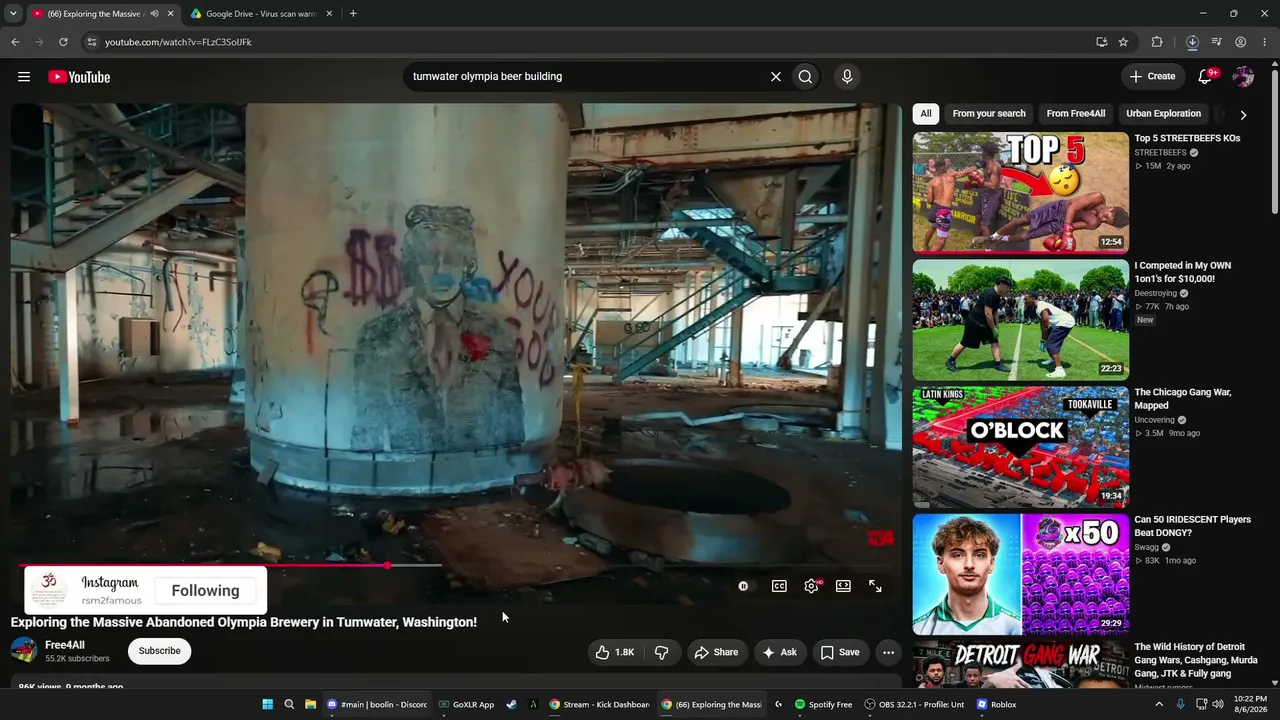The image size is (1280, 720).
Task: Click the Following button on the Instagram overlay
Action: [x=205, y=590]
